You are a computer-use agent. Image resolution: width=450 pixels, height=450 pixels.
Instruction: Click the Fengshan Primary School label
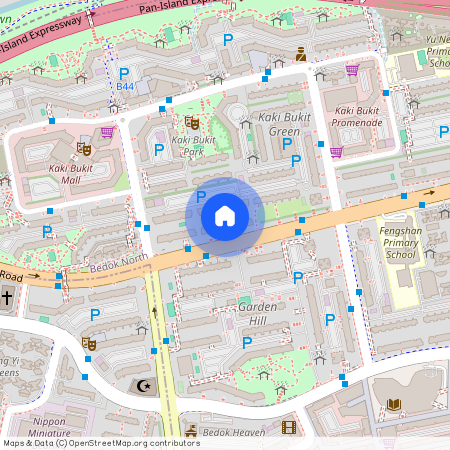click(x=401, y=243)
